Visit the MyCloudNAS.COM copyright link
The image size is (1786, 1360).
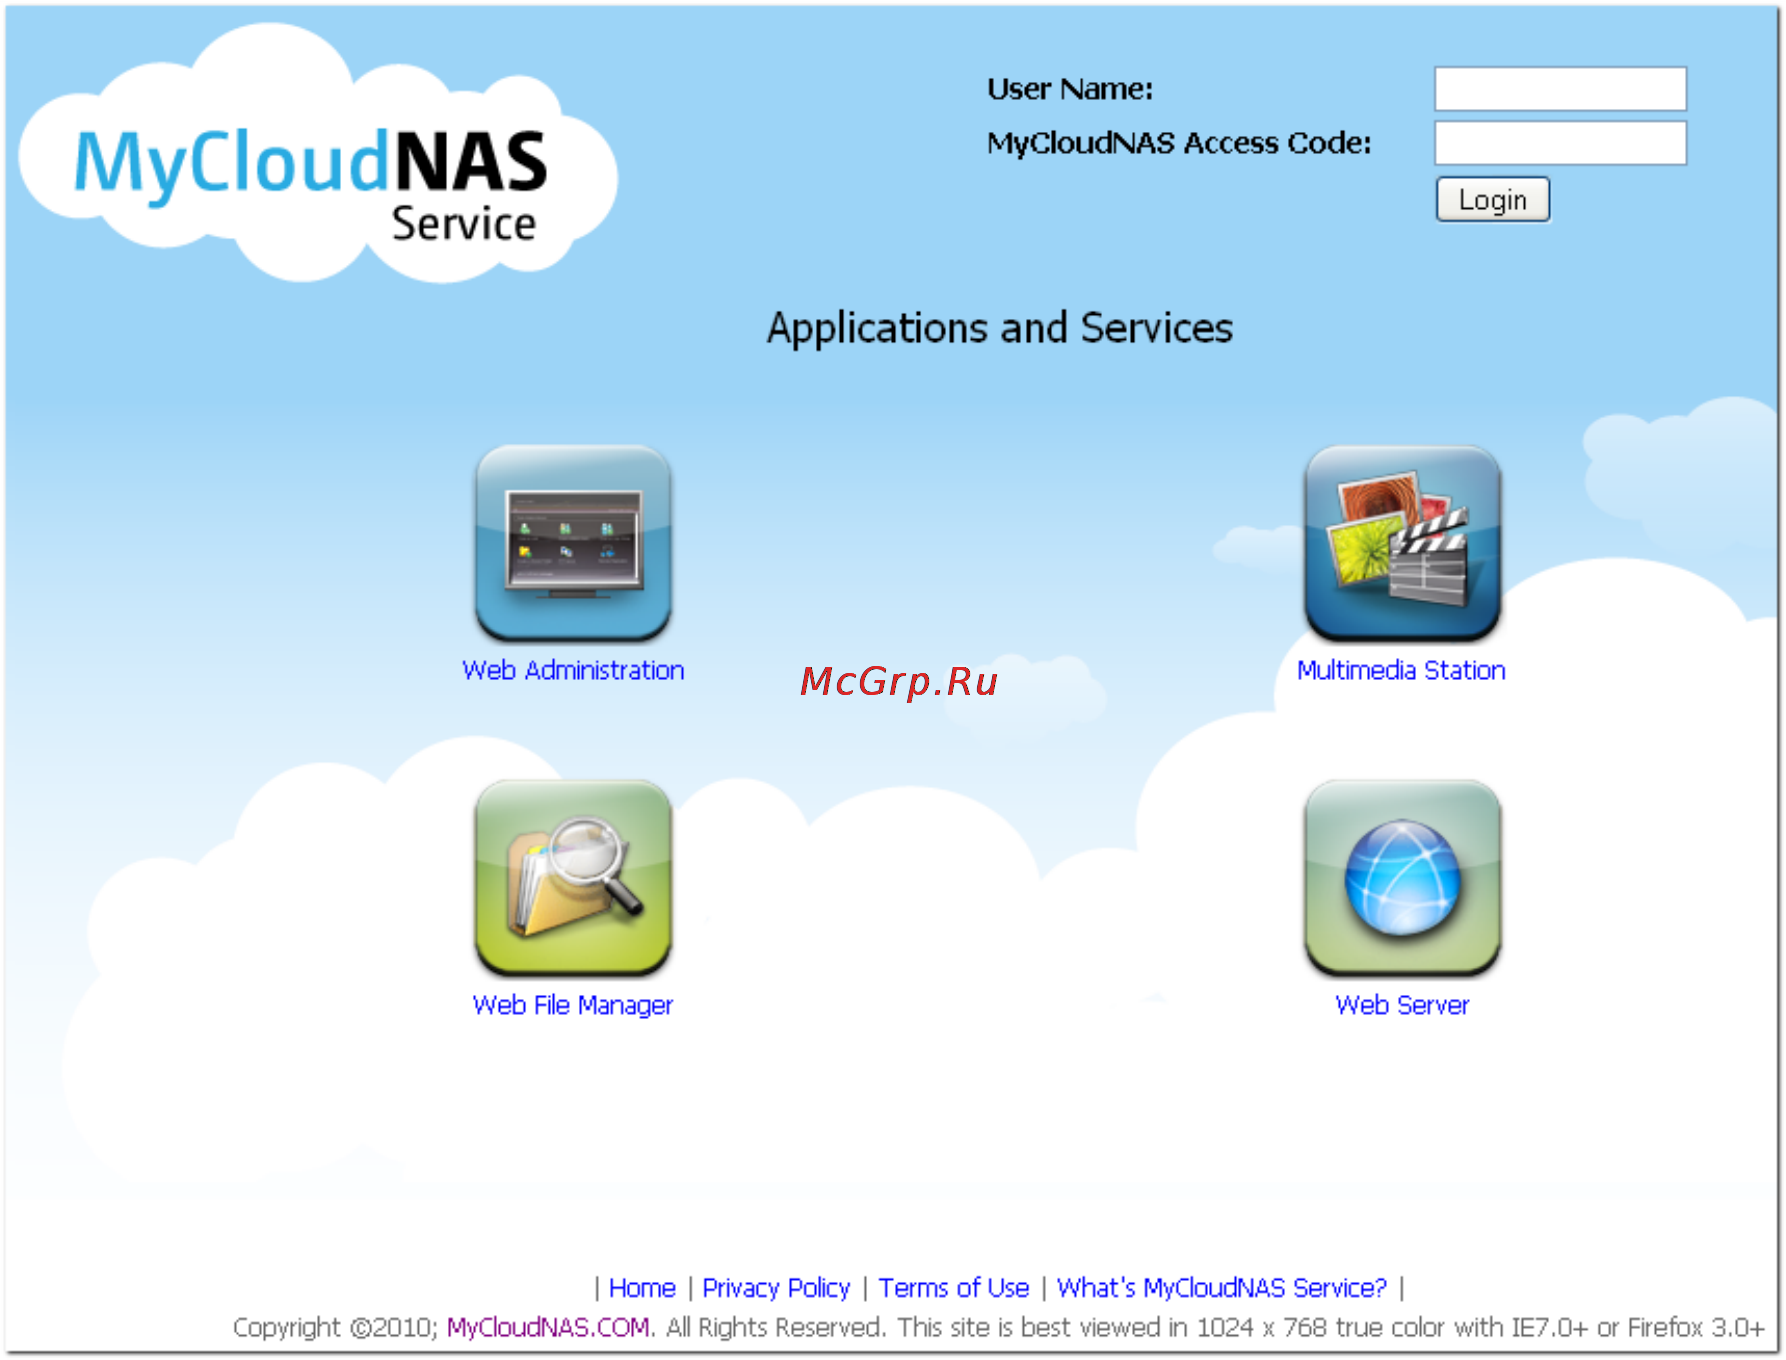[548, 1328]
